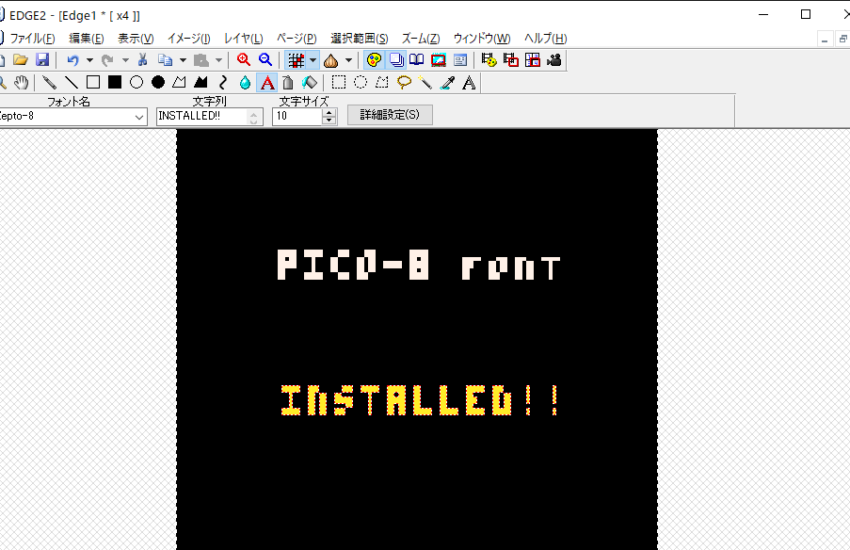Screen dimensions: 850x550
Task: Open the copy options dropdown arrow
Action: point(183,60)
